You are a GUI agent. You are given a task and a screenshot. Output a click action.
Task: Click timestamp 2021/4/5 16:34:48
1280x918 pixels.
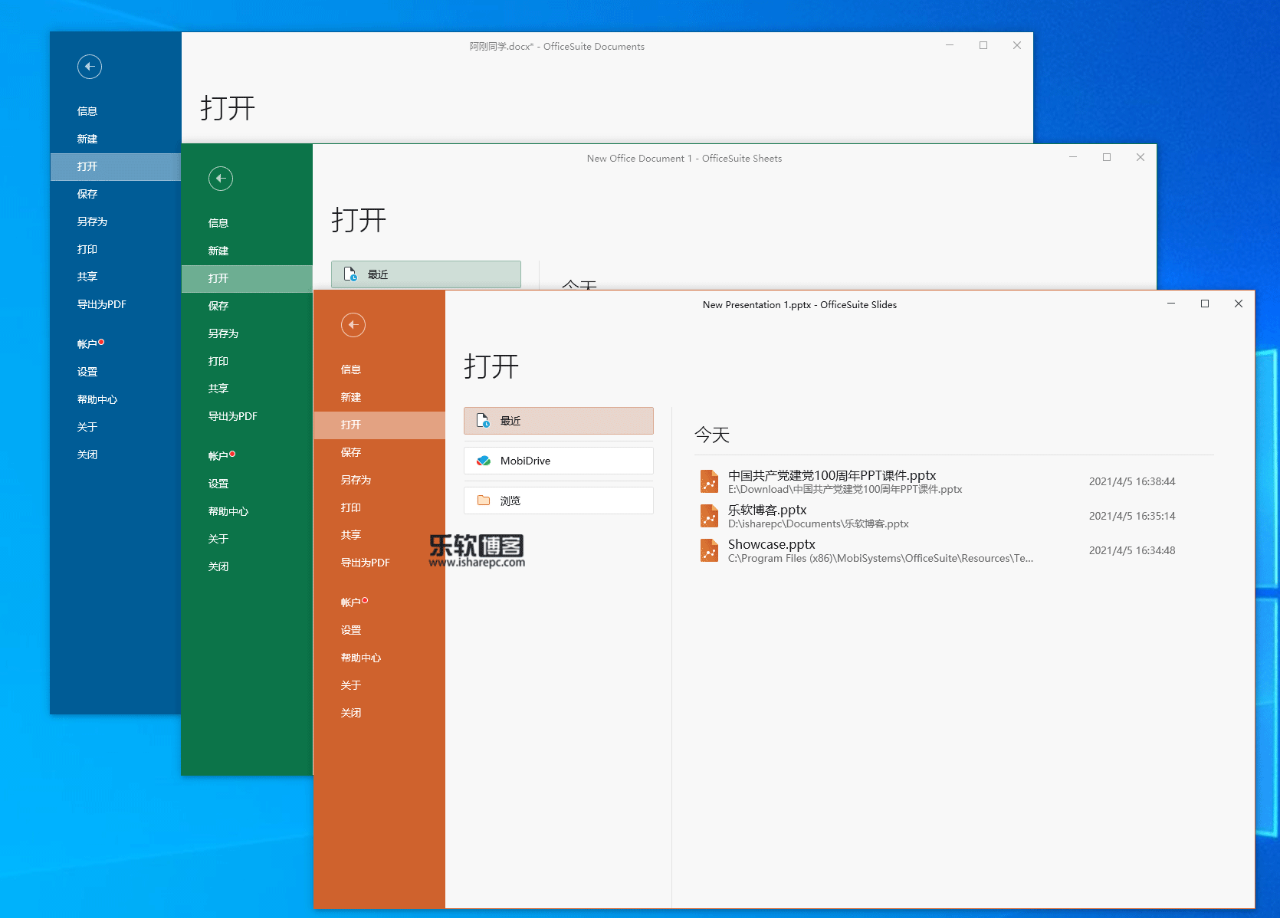pyautogui.click(x=1132, y=550)
